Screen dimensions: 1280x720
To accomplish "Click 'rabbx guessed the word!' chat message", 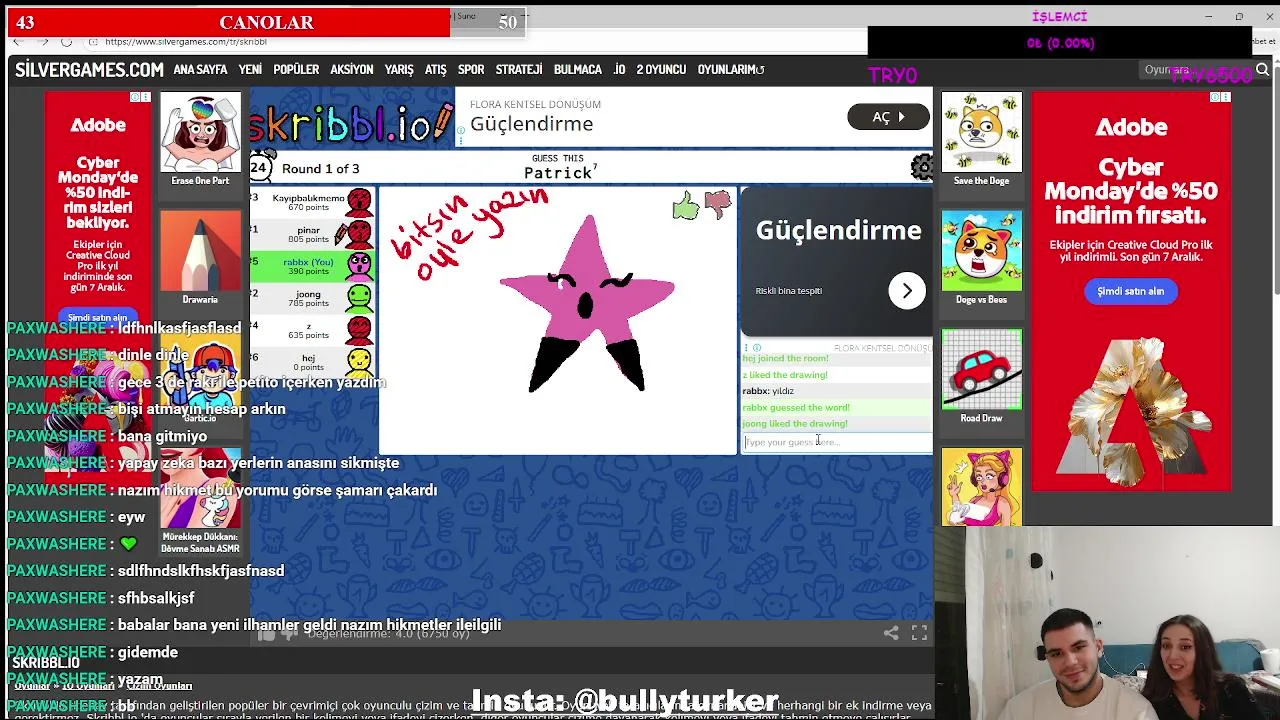I will click(x=796, y=407).
